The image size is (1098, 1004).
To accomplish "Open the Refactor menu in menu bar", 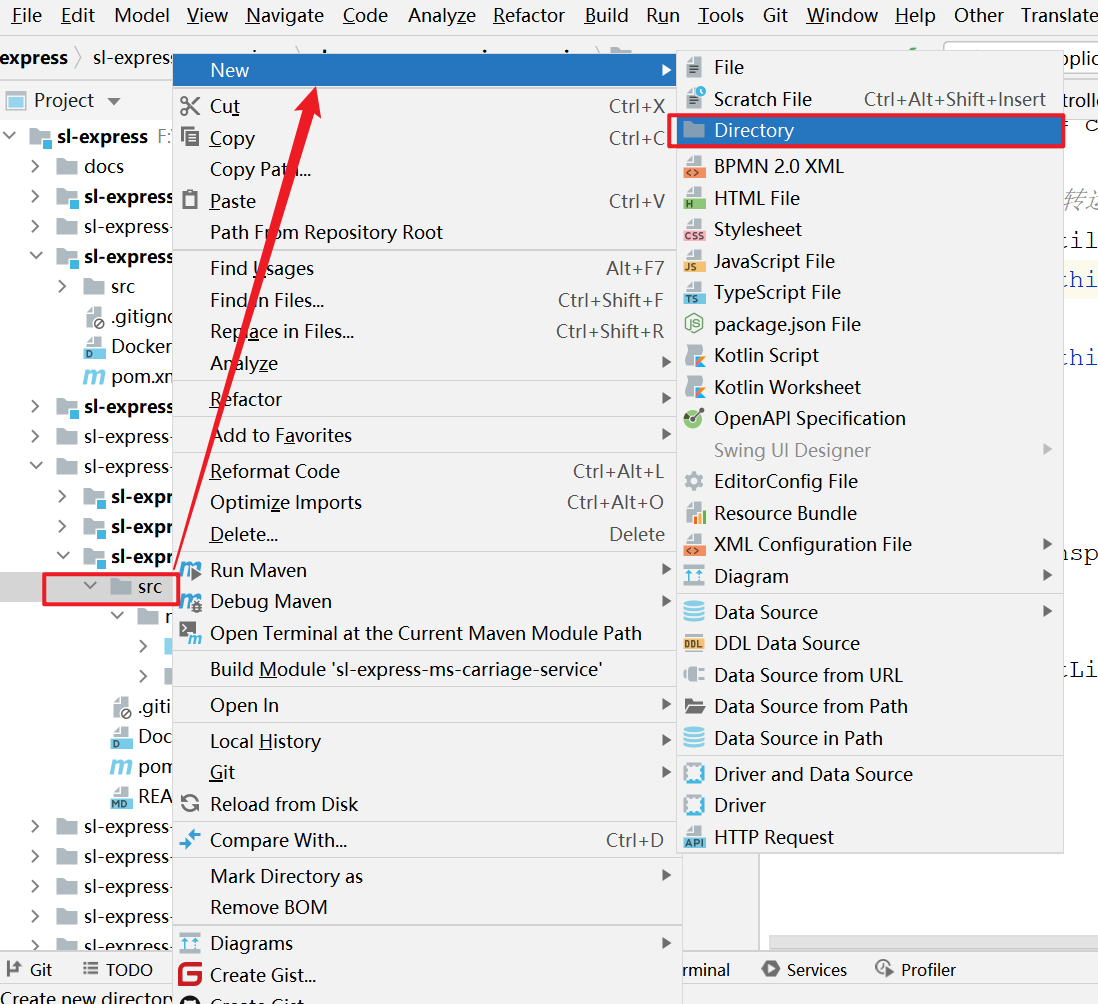I will pyautogui.click(x=529, y=15).
